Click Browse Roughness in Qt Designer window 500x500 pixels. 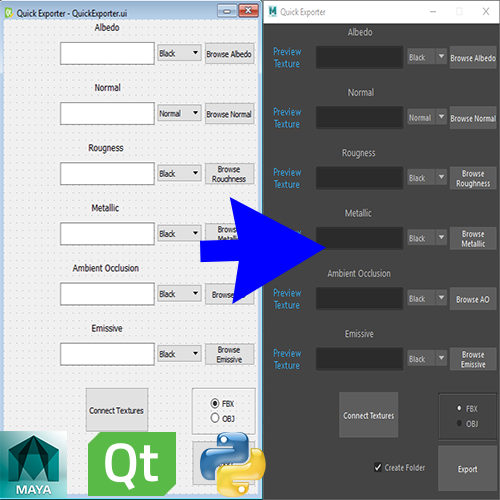point(229,174)
